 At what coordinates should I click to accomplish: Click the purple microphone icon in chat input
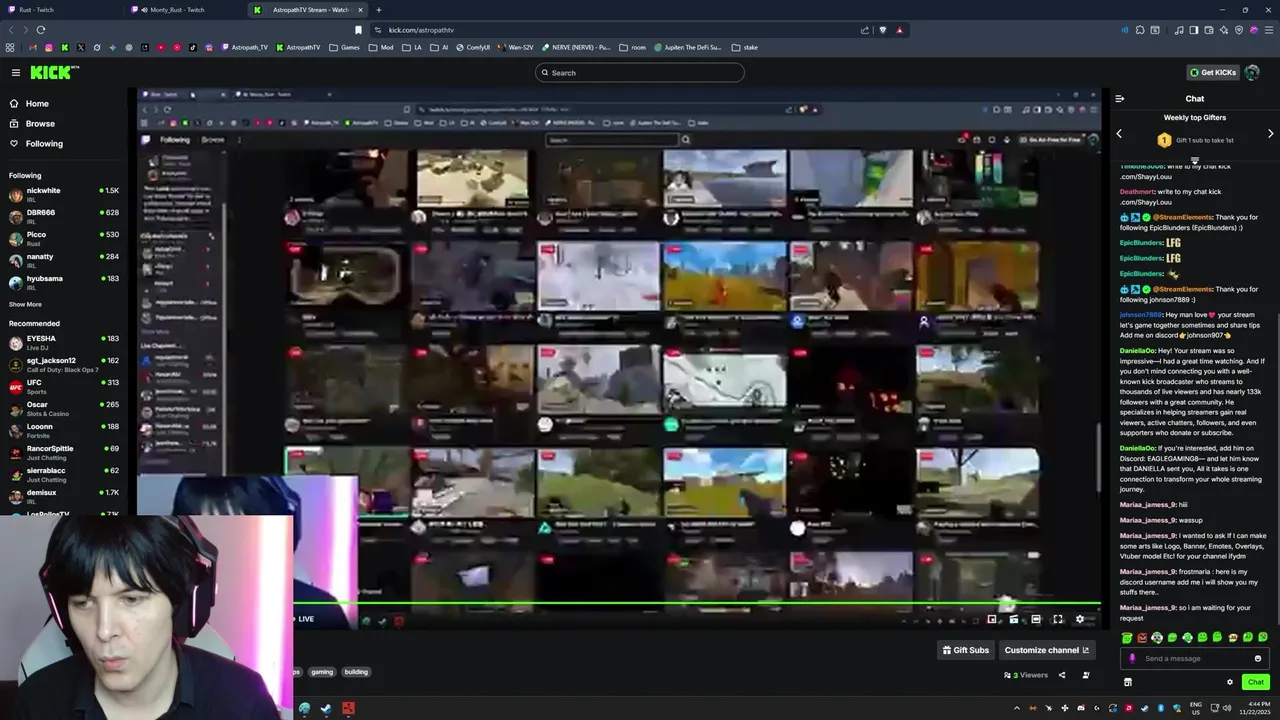pyautogui.click(x=1132, y=658)
